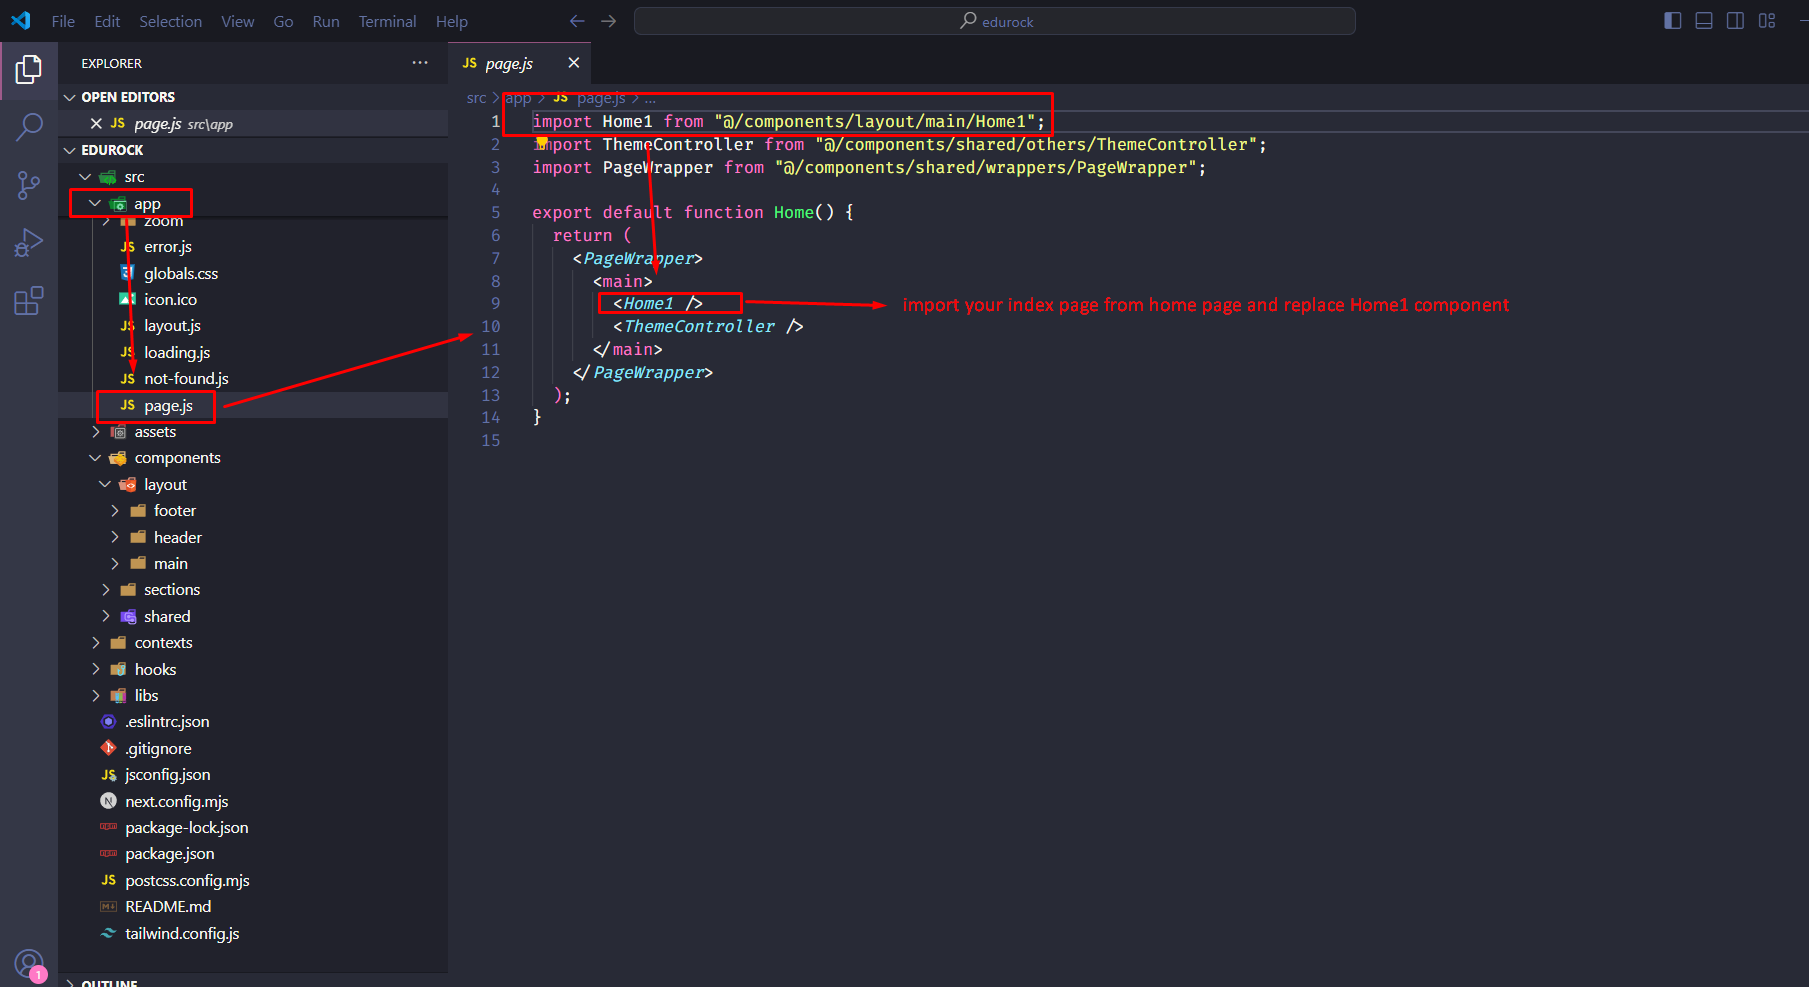Image resolution: width=1809 pixels, height=987 pixels.
Task: Collapse the src folder
Action: pyautogui.click(x=86, y=177)
